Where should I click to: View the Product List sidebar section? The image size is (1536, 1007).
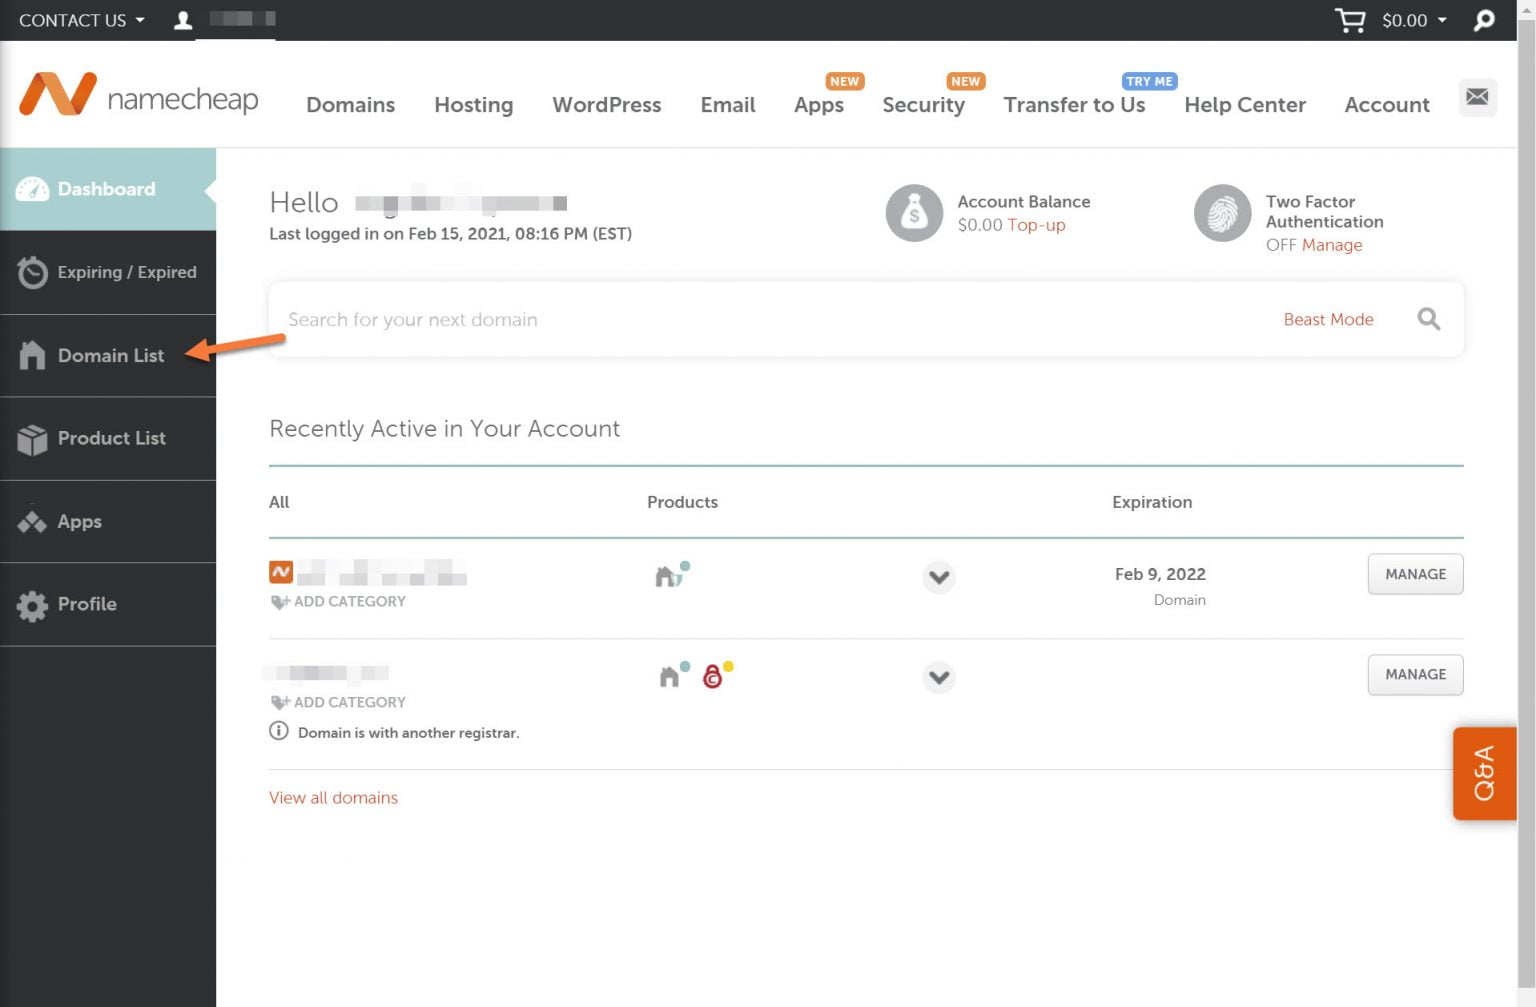31,438
